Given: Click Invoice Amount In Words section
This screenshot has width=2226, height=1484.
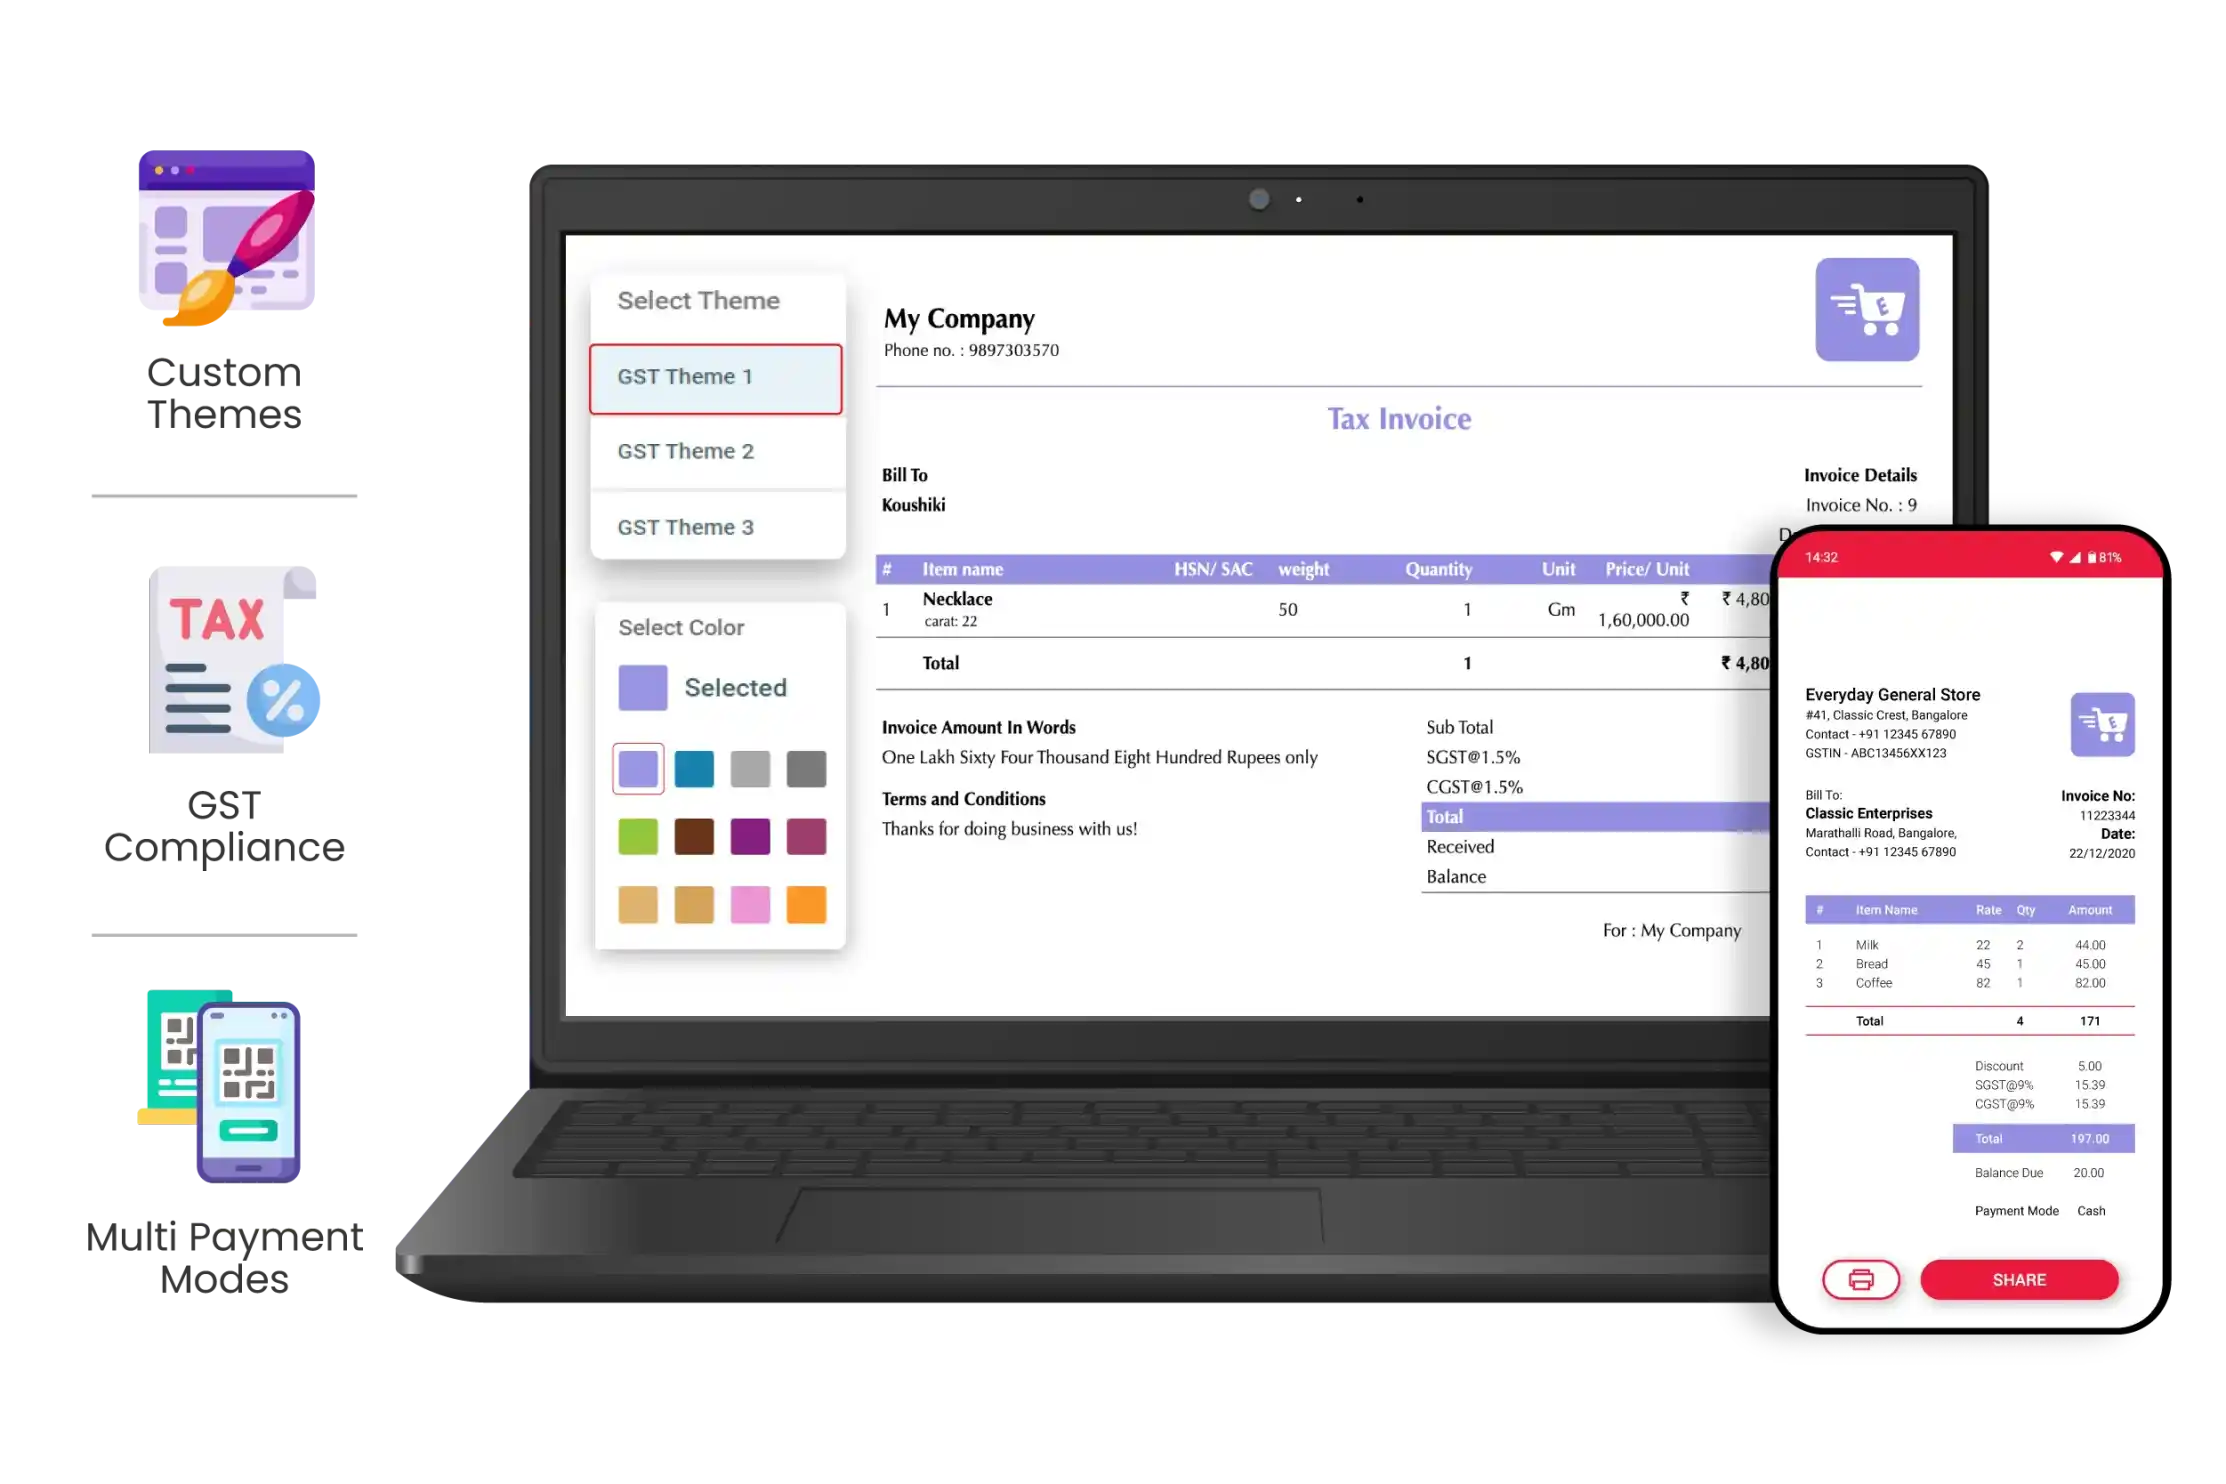Looking at the screenshot, I should (979, 727).
